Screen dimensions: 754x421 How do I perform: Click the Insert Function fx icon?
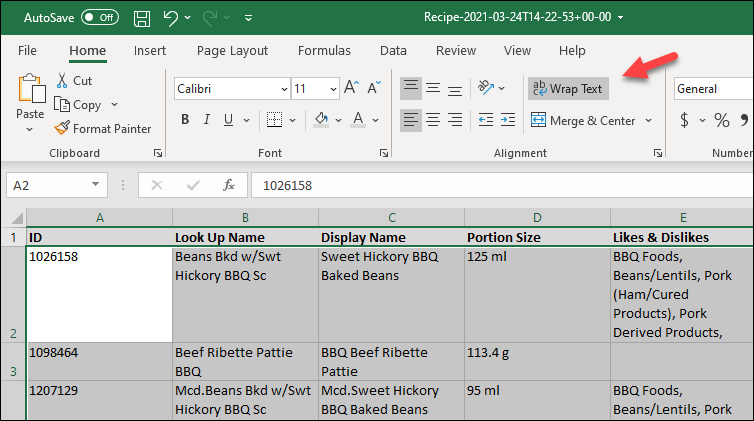pos(229,185)
